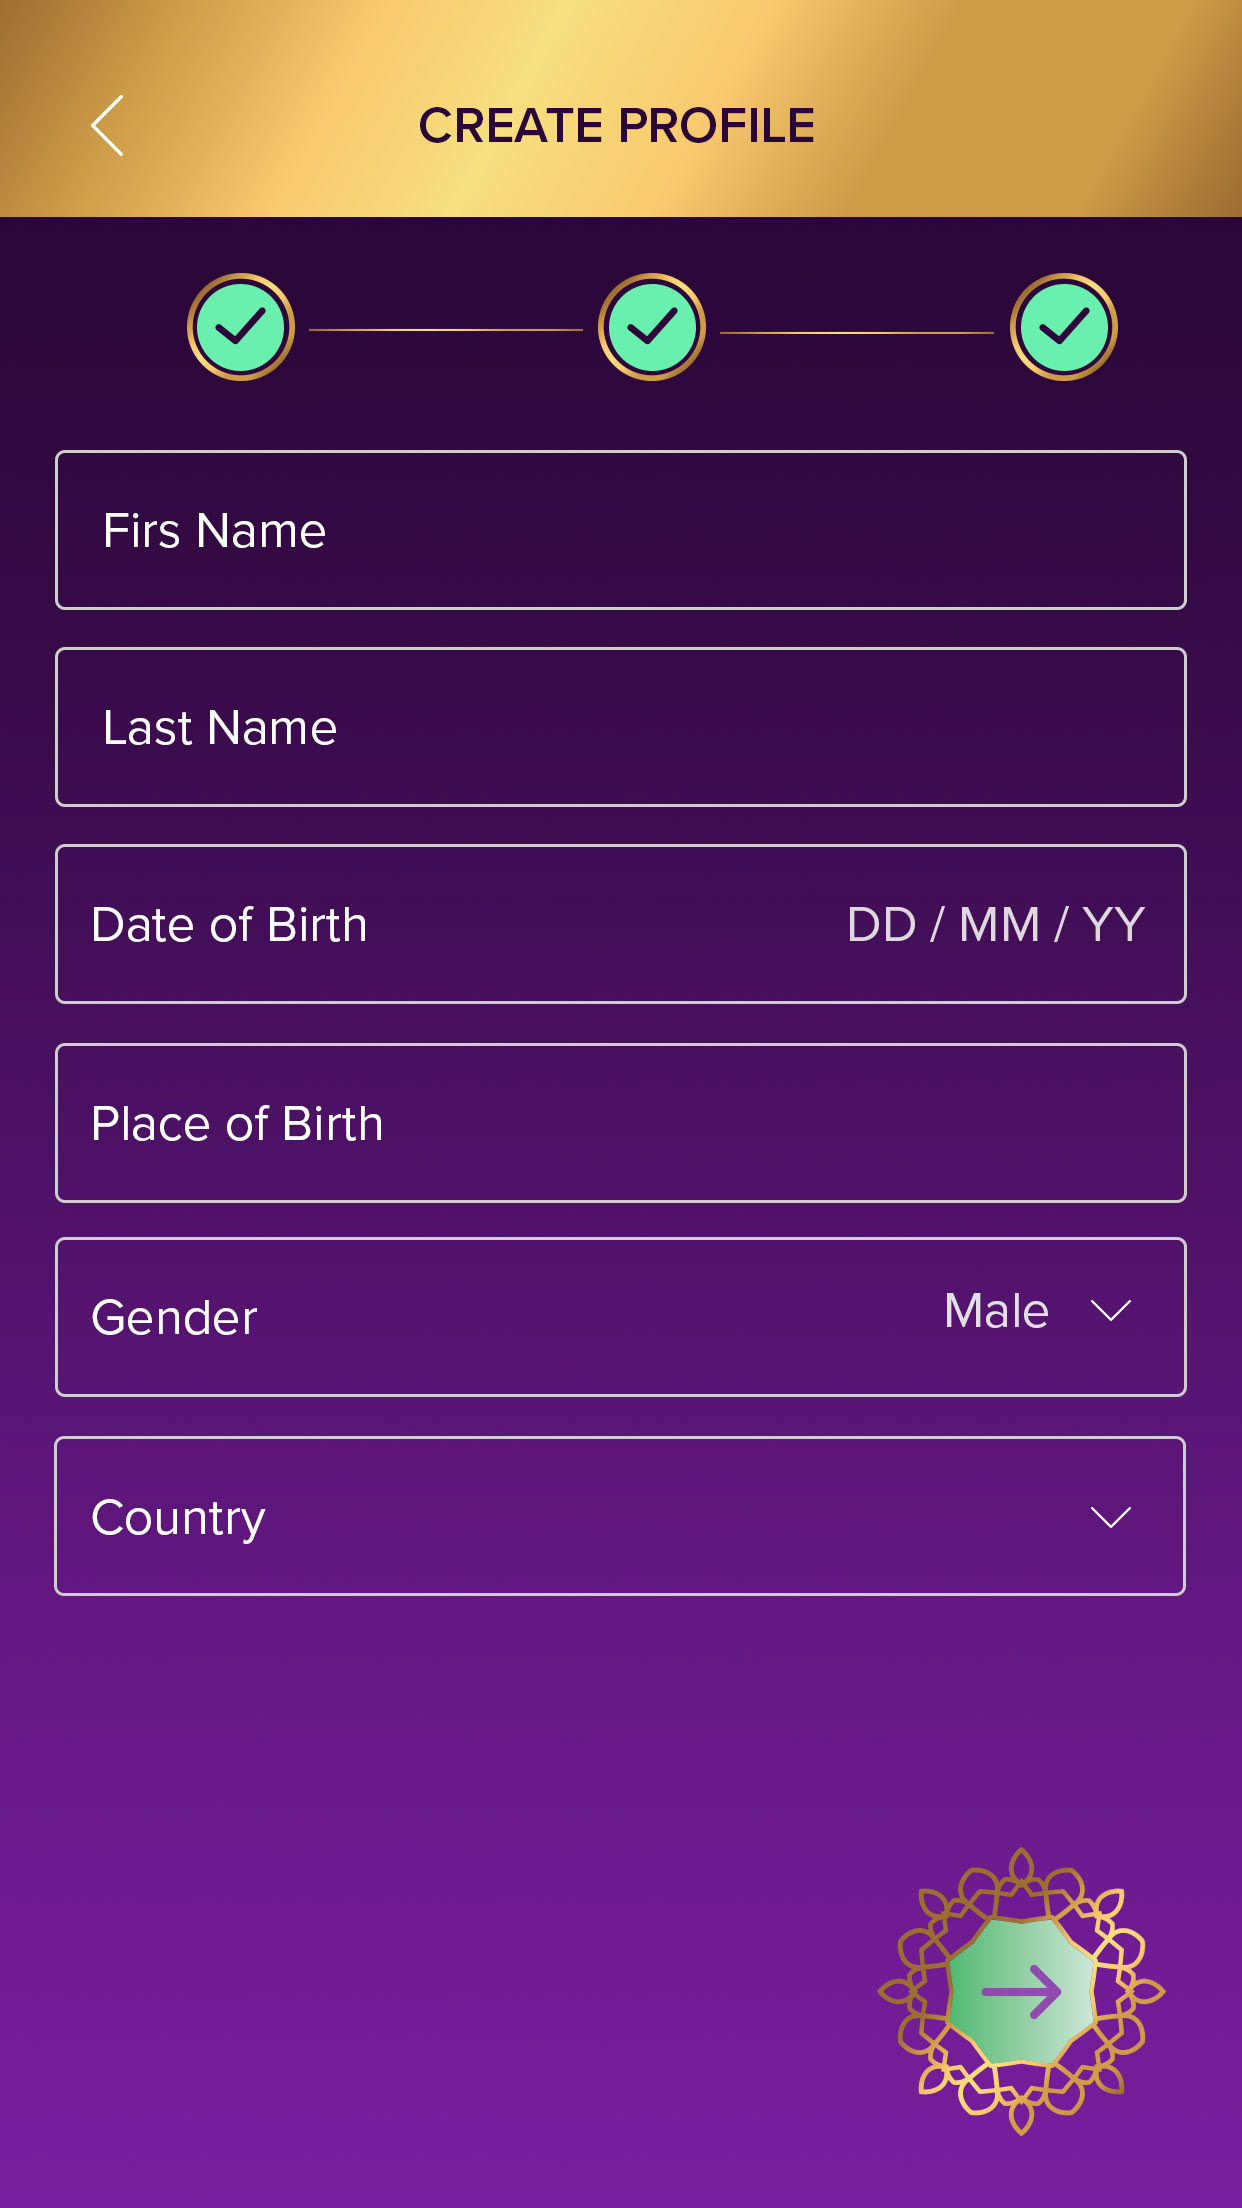The width and height of the screenshot is (1242, 2208).
Task: Select the second step checkmark circle
Action: 652,327
